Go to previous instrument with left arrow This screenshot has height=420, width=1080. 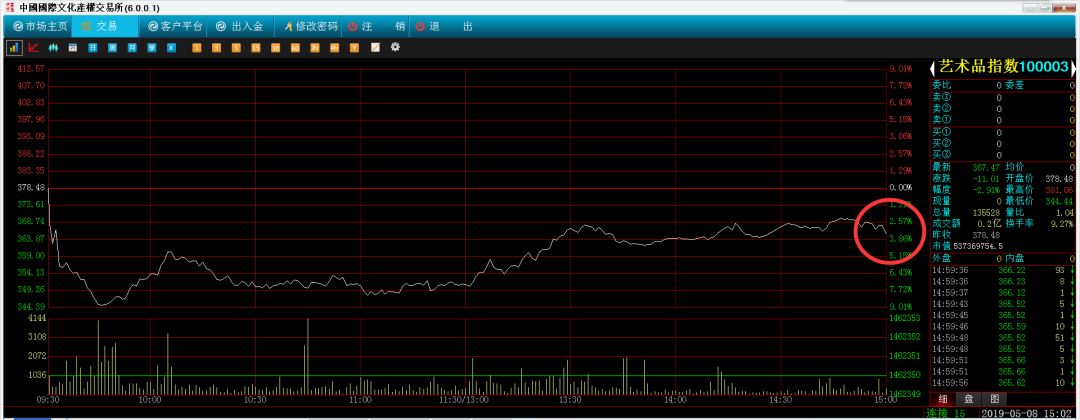coord(933,67)
